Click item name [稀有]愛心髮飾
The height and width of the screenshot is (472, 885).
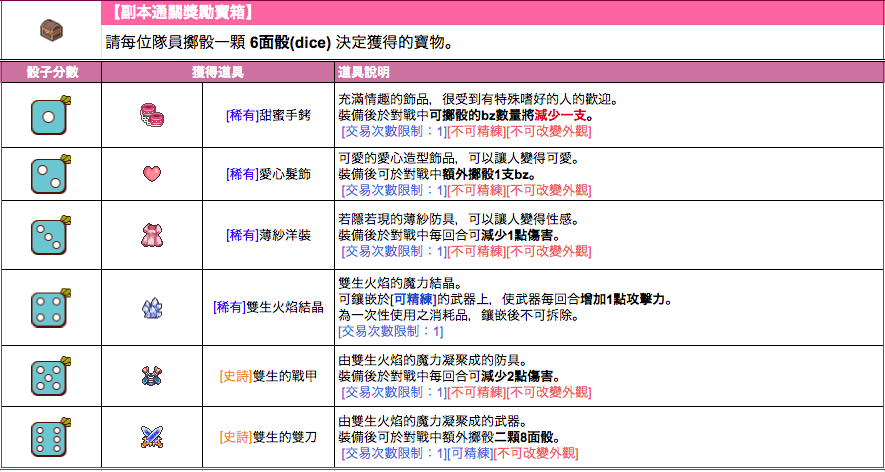(x=268, y=174)
